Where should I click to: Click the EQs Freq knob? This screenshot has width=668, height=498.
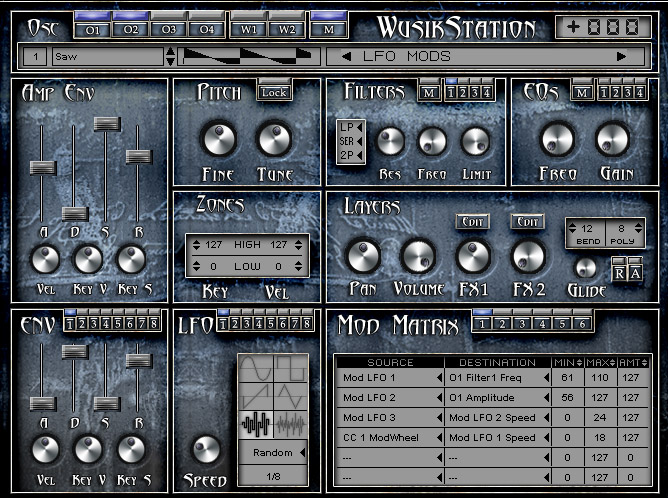coord(557,139)
